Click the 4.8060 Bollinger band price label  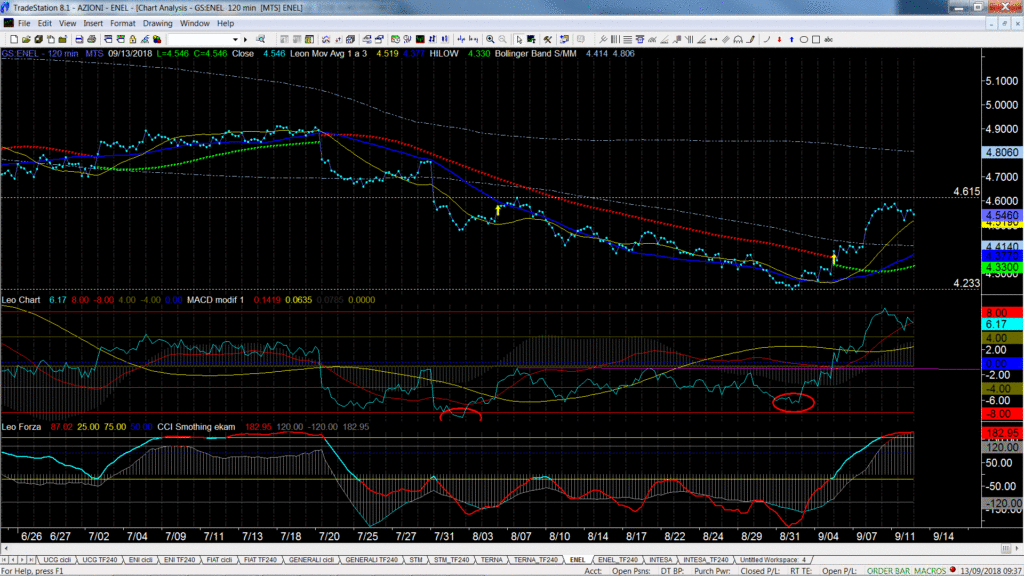[x=1002, y=152]
